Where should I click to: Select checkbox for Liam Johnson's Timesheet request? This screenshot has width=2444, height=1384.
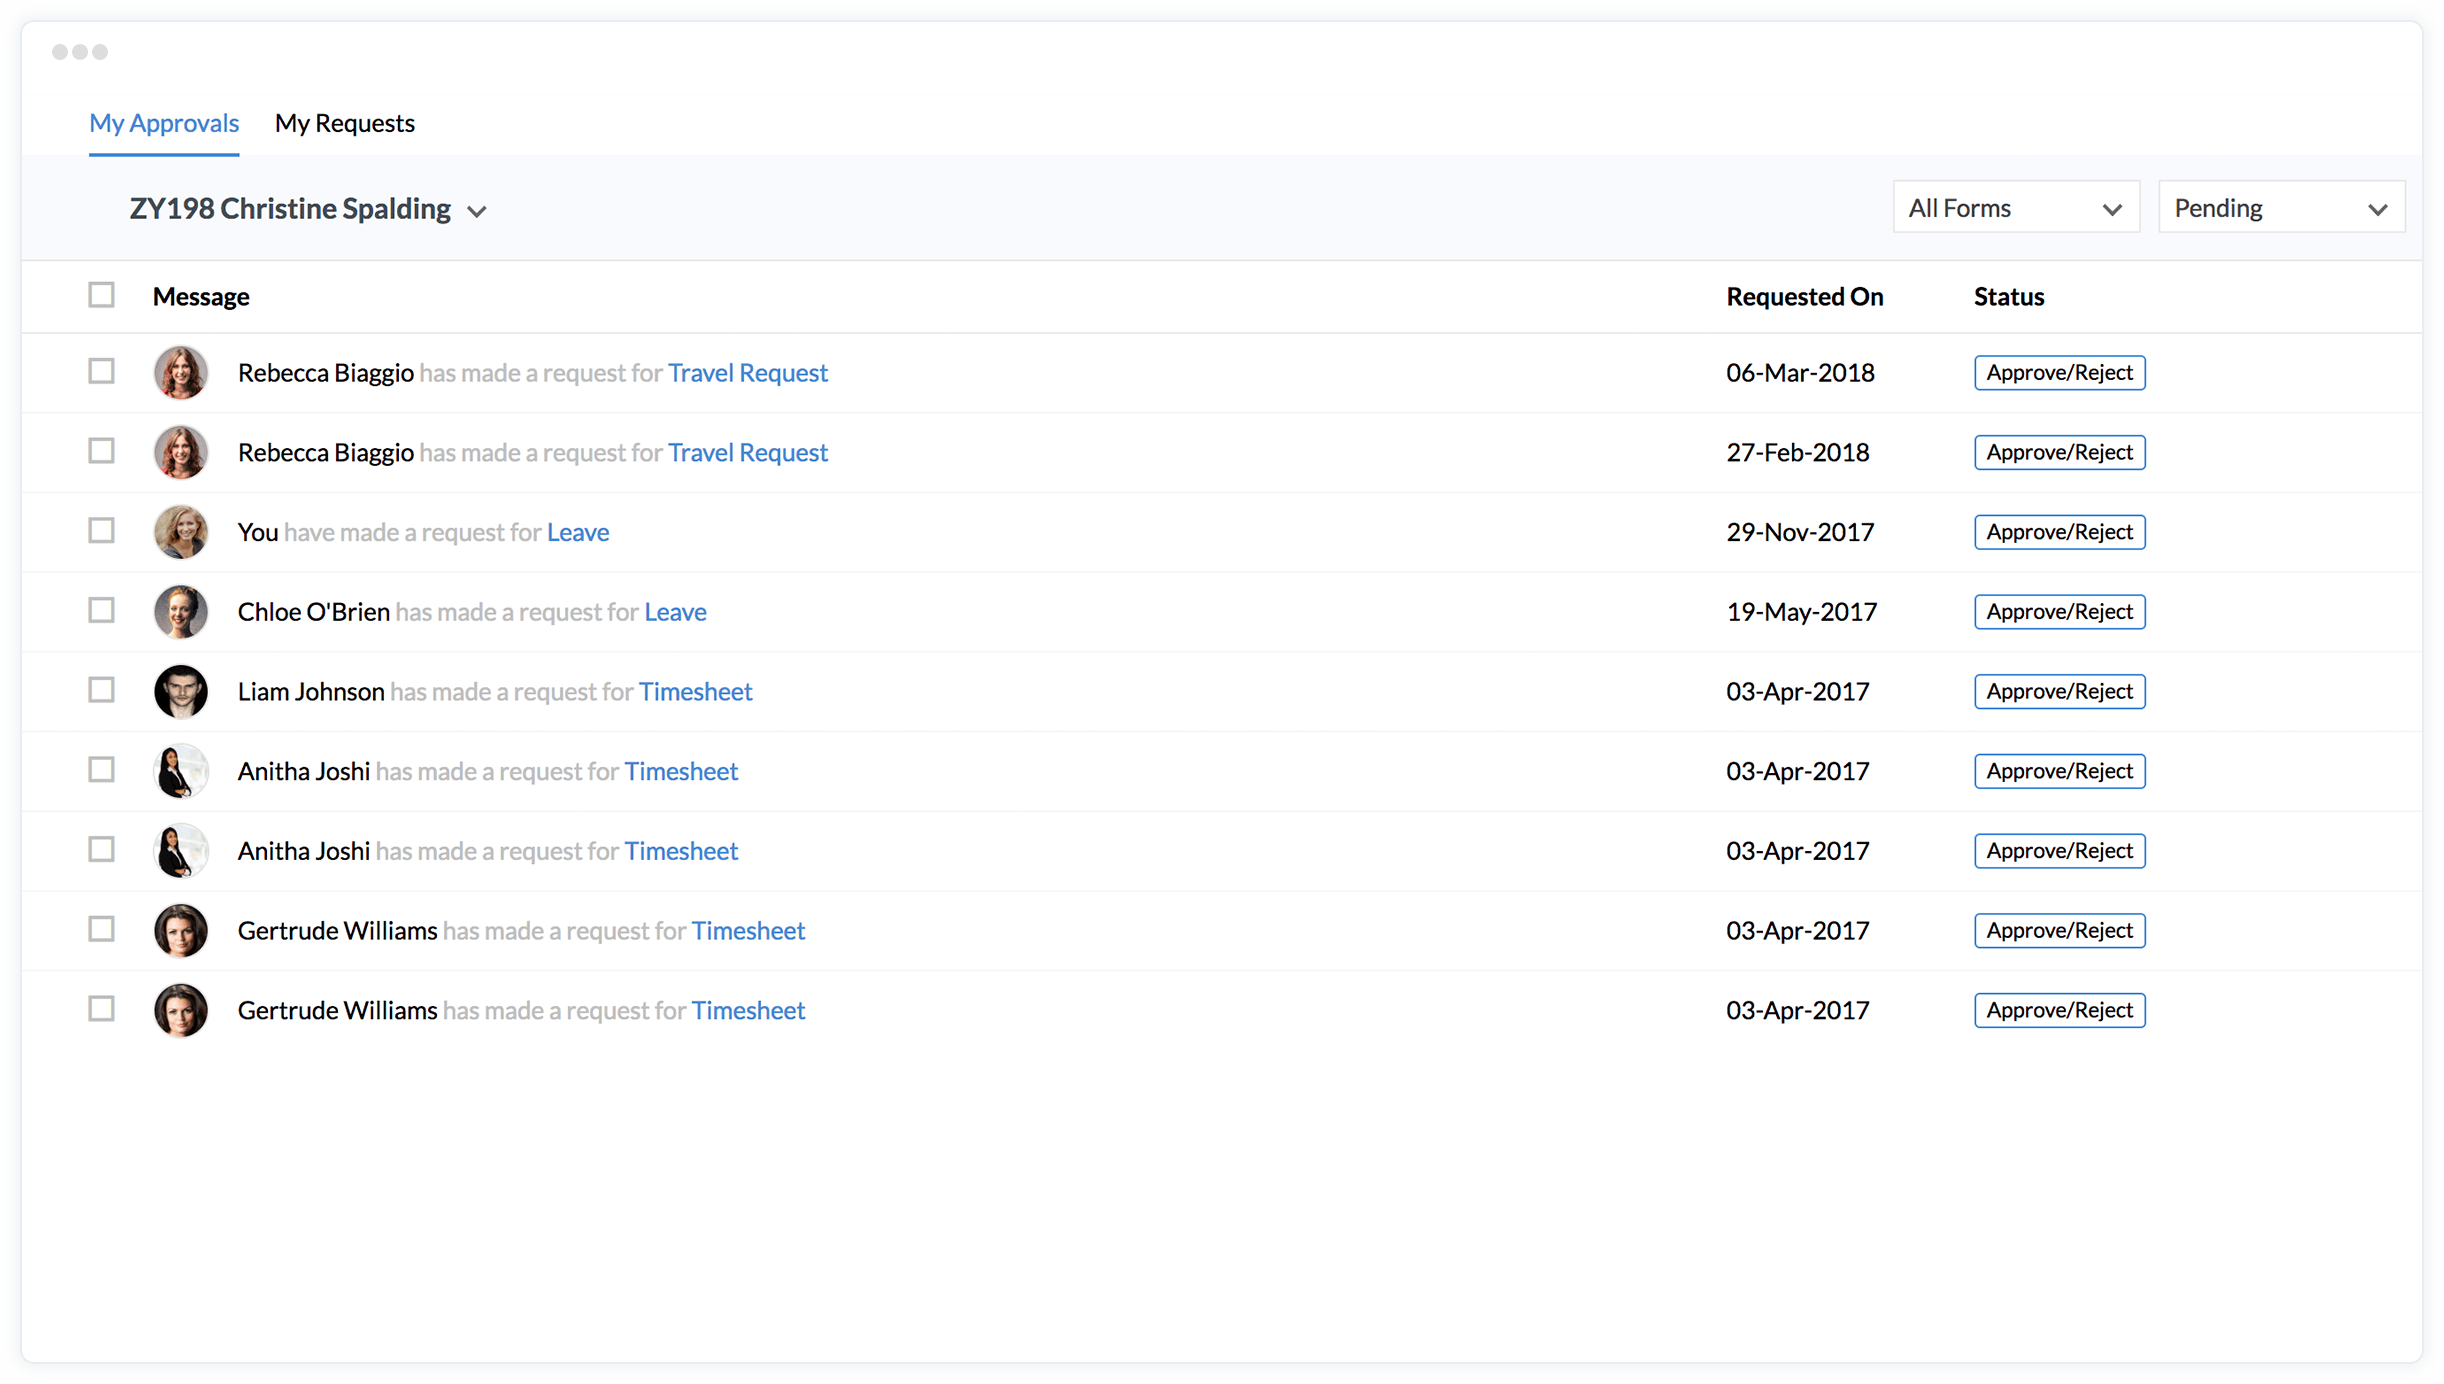click(x=101, y=690)
